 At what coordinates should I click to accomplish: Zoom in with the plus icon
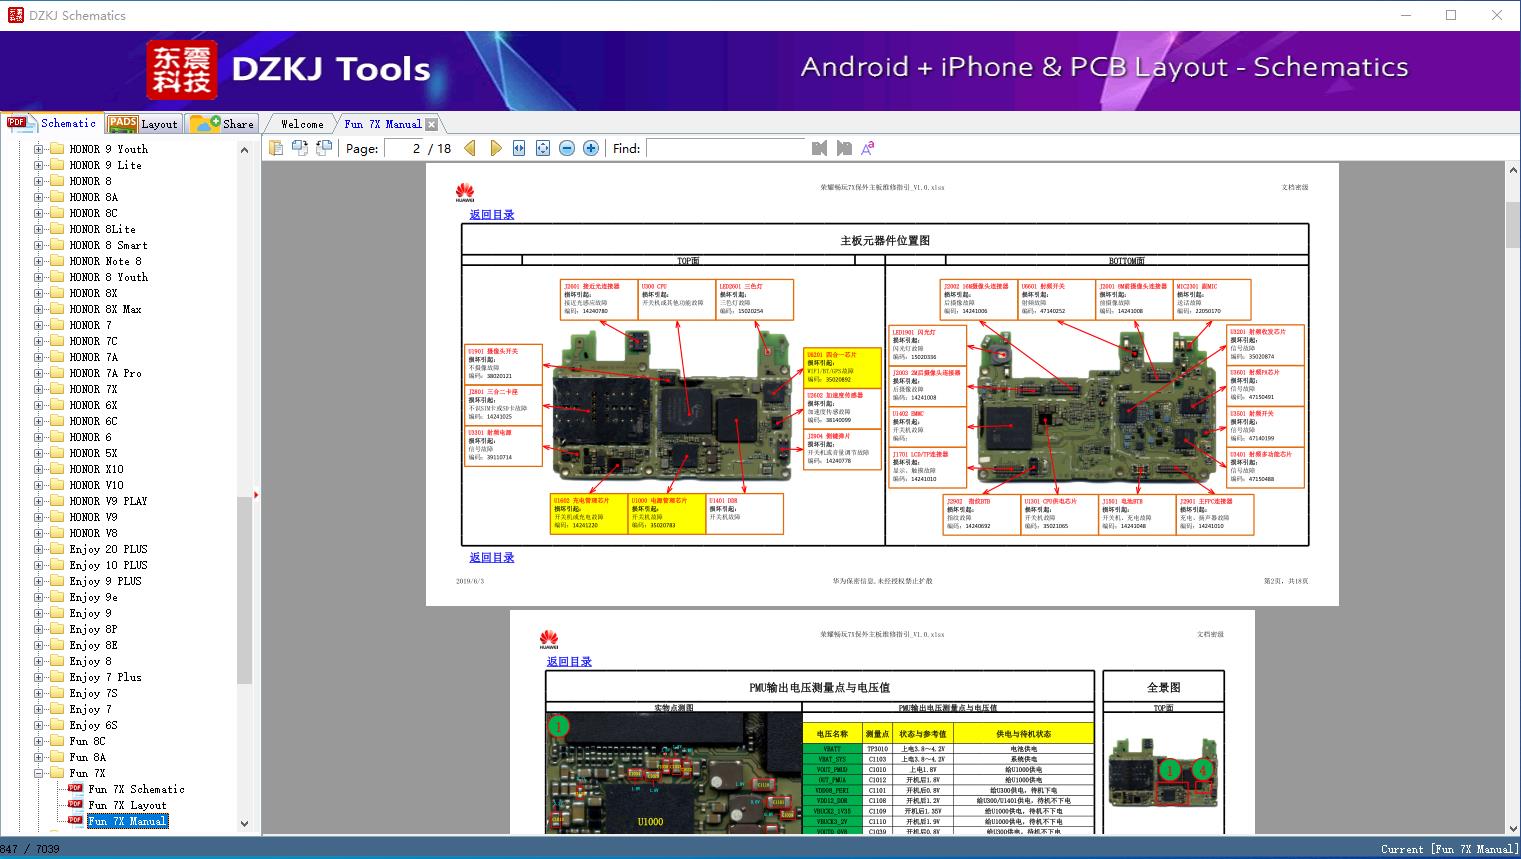point(591,148)
